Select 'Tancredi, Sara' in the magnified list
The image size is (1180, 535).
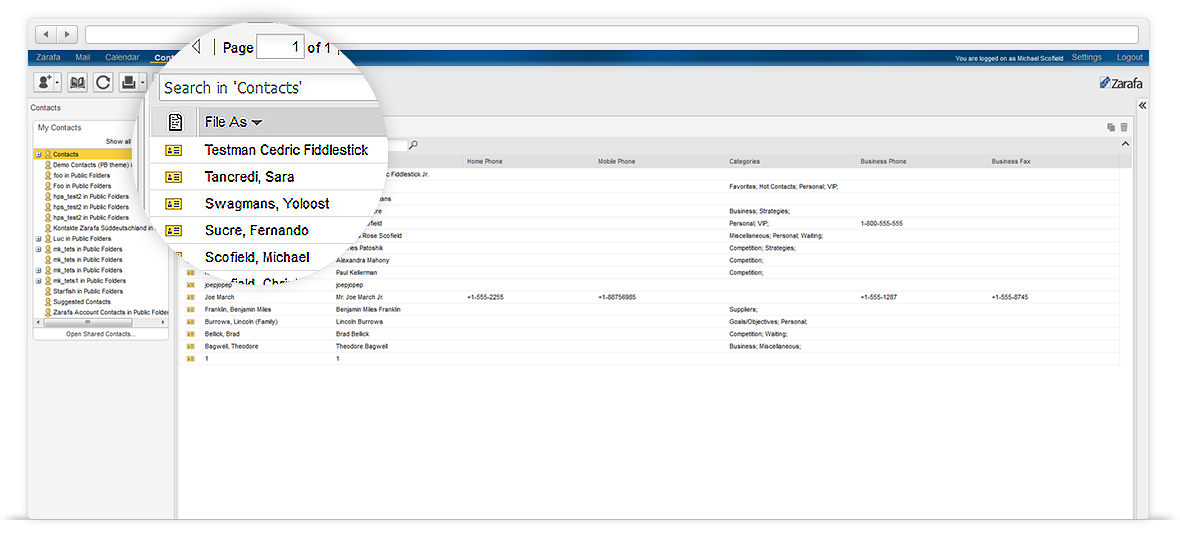coord(249,177)
